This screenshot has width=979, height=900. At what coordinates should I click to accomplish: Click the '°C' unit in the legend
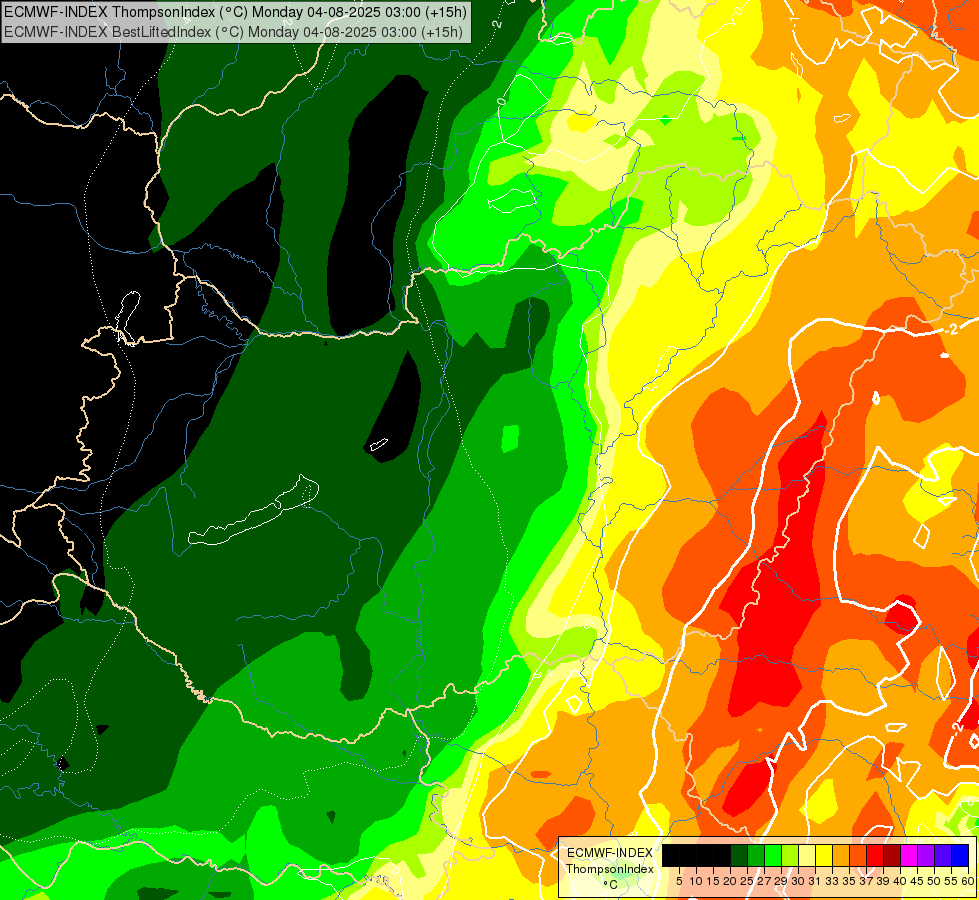pos(611,884)
